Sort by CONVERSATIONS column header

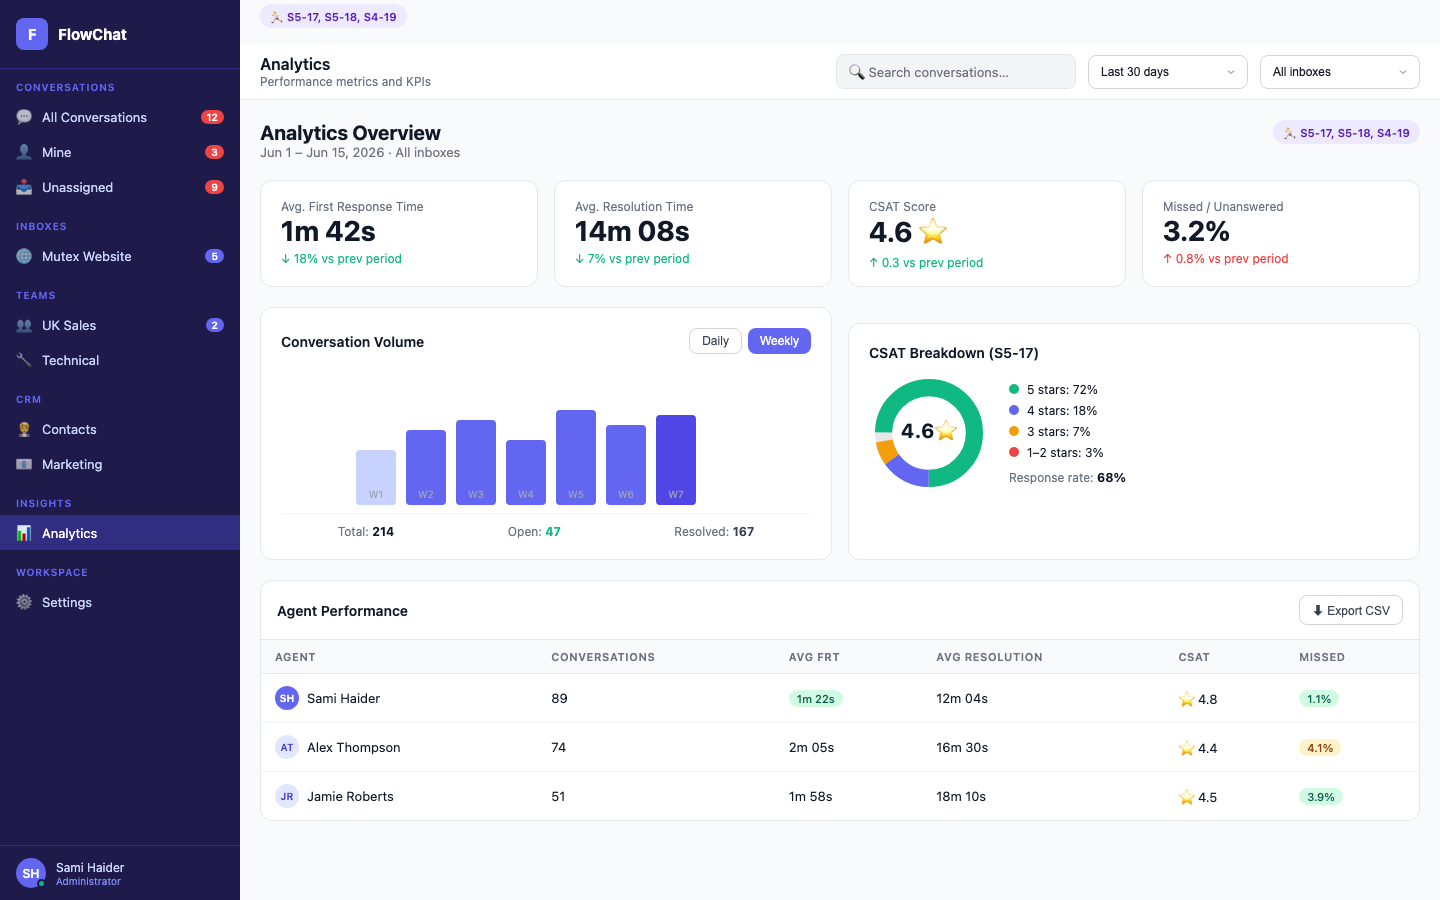603,657
